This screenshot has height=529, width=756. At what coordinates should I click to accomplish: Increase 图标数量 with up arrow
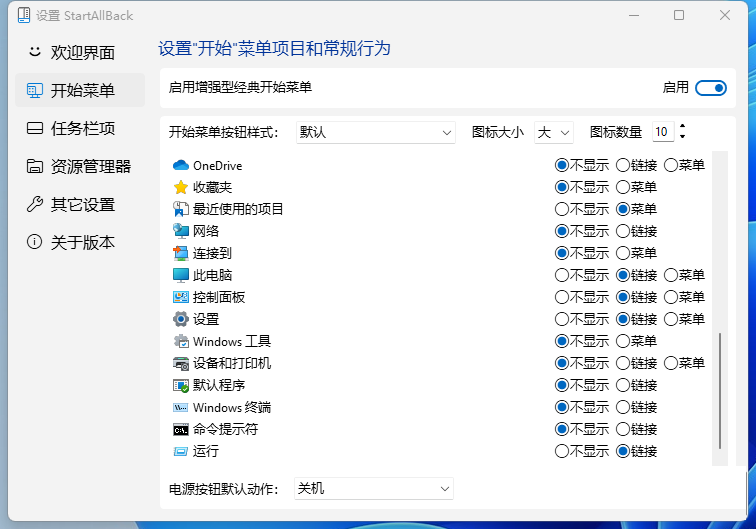coord(682,126)
